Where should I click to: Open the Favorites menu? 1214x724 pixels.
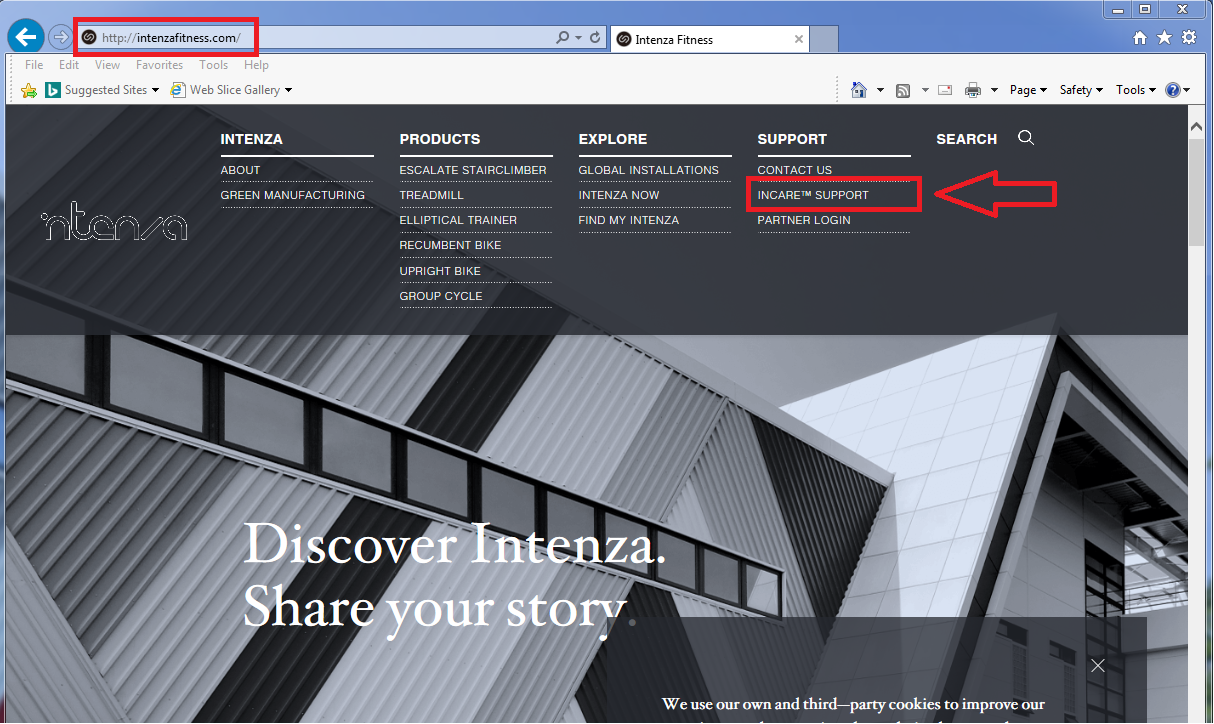coord(160,65)
